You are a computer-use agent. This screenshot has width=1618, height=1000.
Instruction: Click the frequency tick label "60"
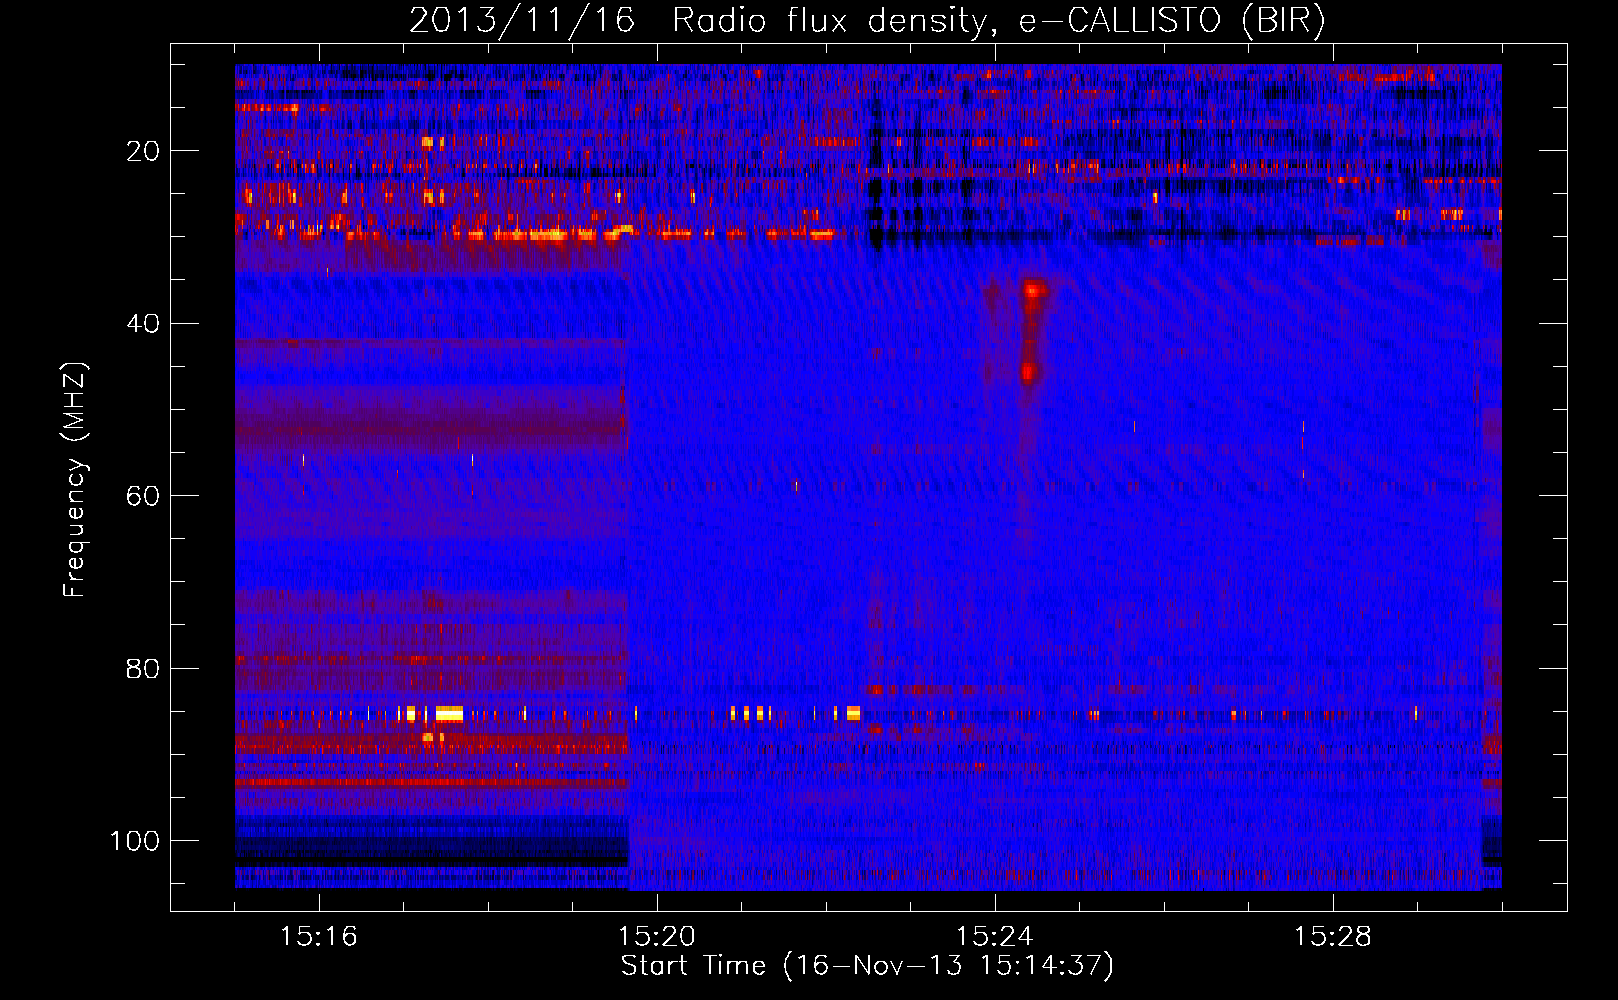tap(143, 496)
